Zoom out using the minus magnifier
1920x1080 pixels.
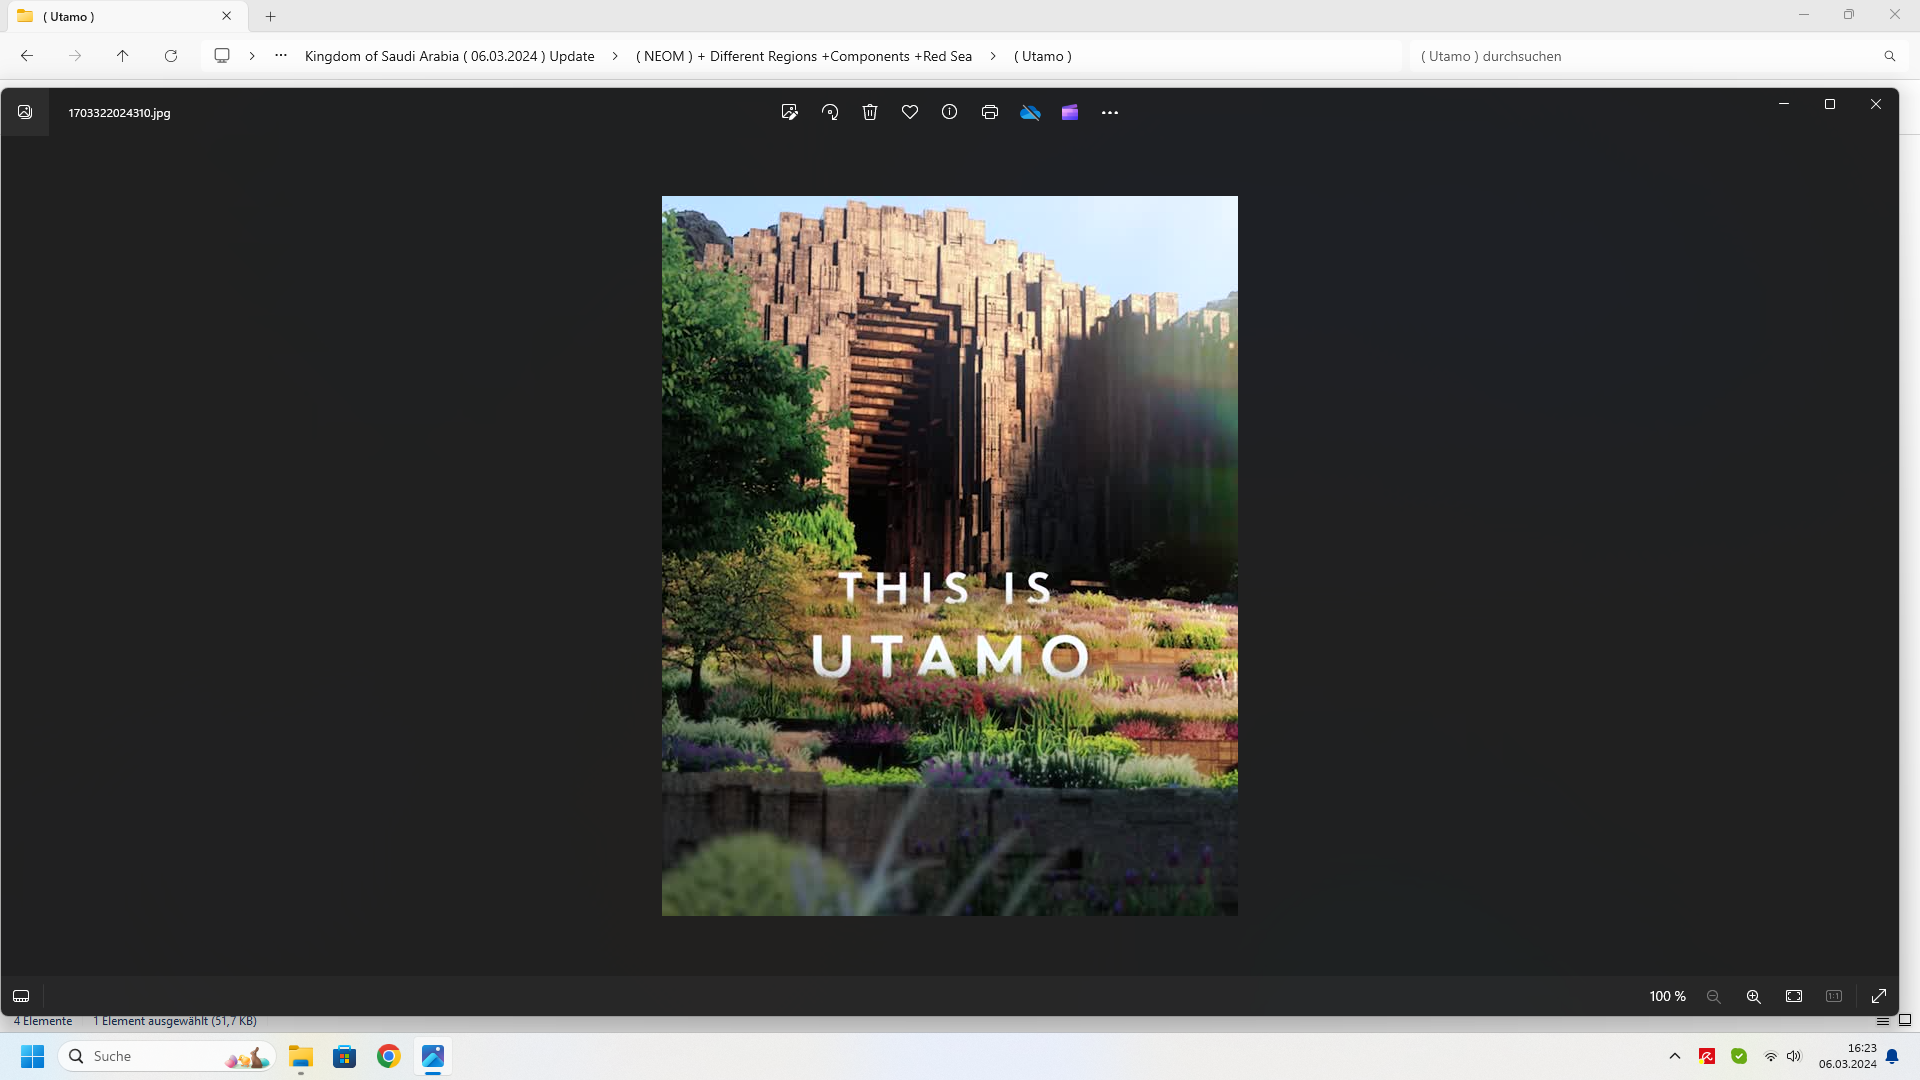[x=1714, y=996]
